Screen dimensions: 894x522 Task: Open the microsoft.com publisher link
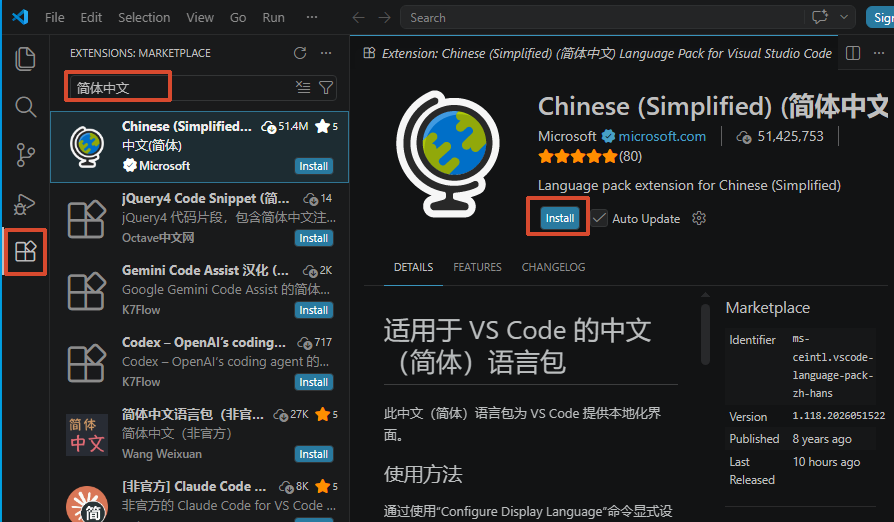tap(662, 136)
